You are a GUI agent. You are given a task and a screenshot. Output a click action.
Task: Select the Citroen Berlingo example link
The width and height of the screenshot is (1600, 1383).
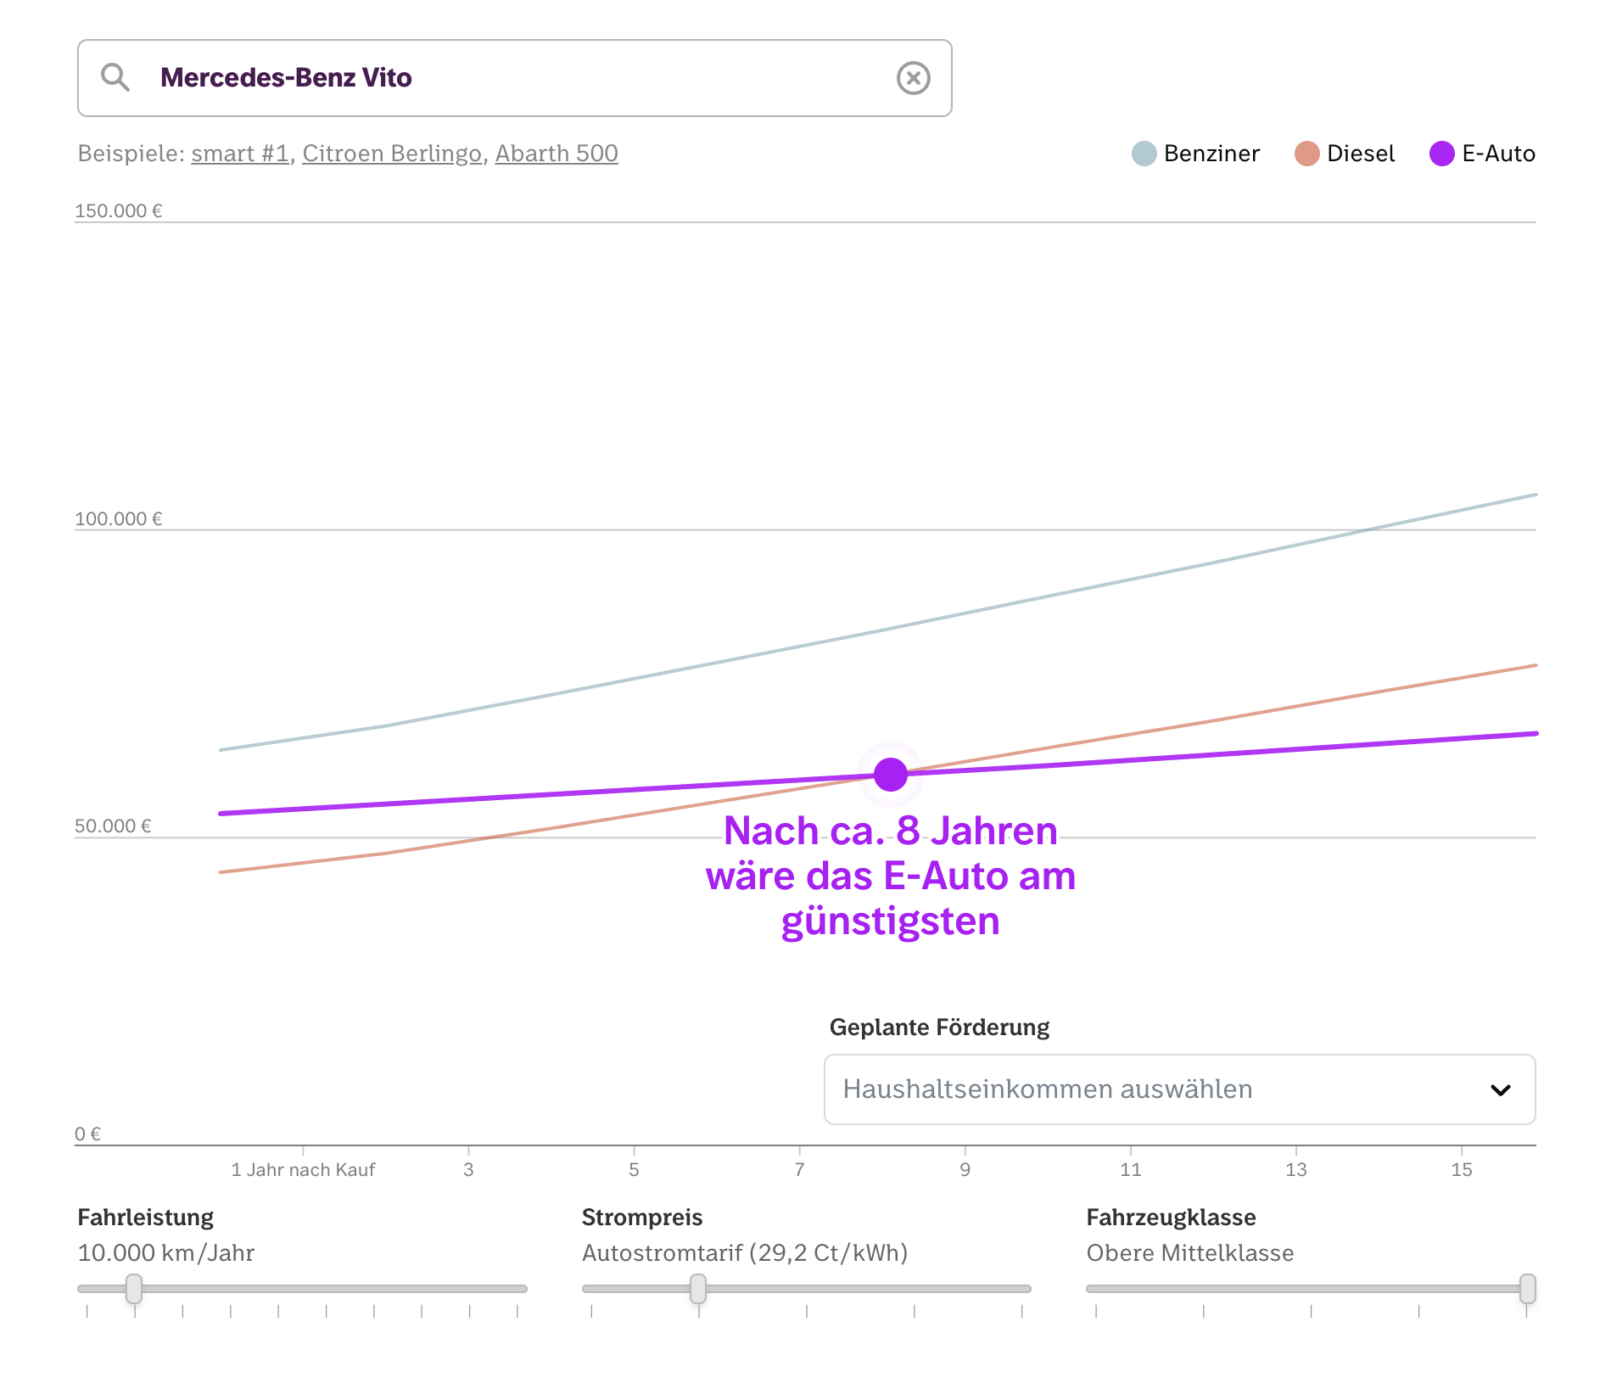(392, 153)
